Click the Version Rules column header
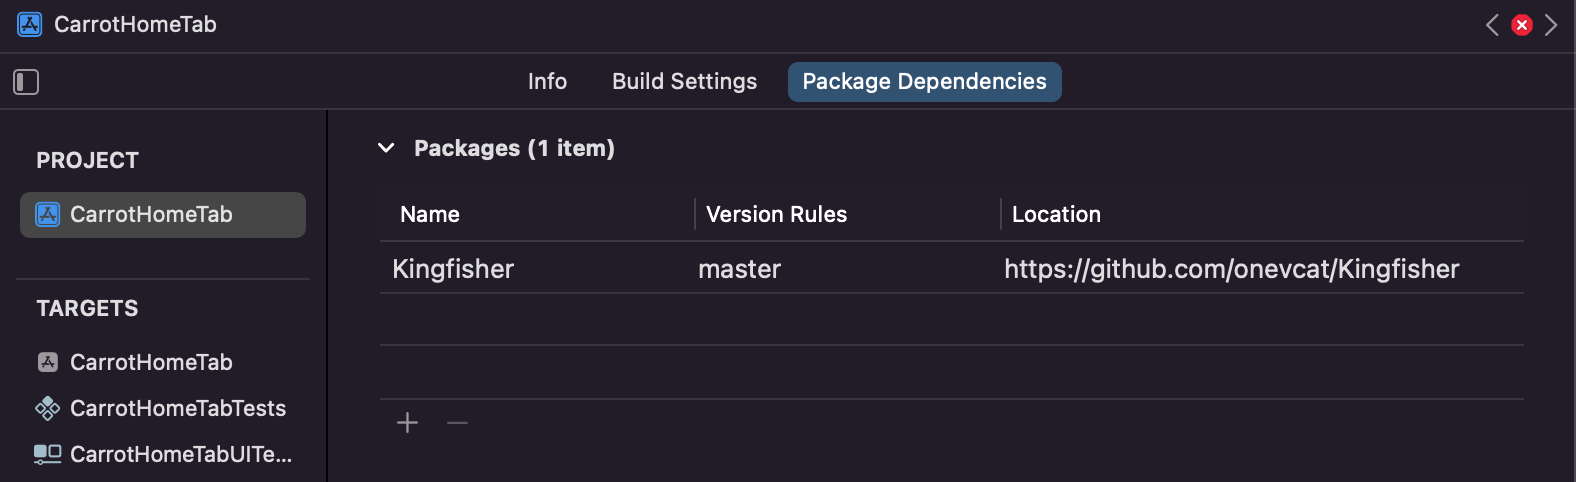 pos(776,214)
